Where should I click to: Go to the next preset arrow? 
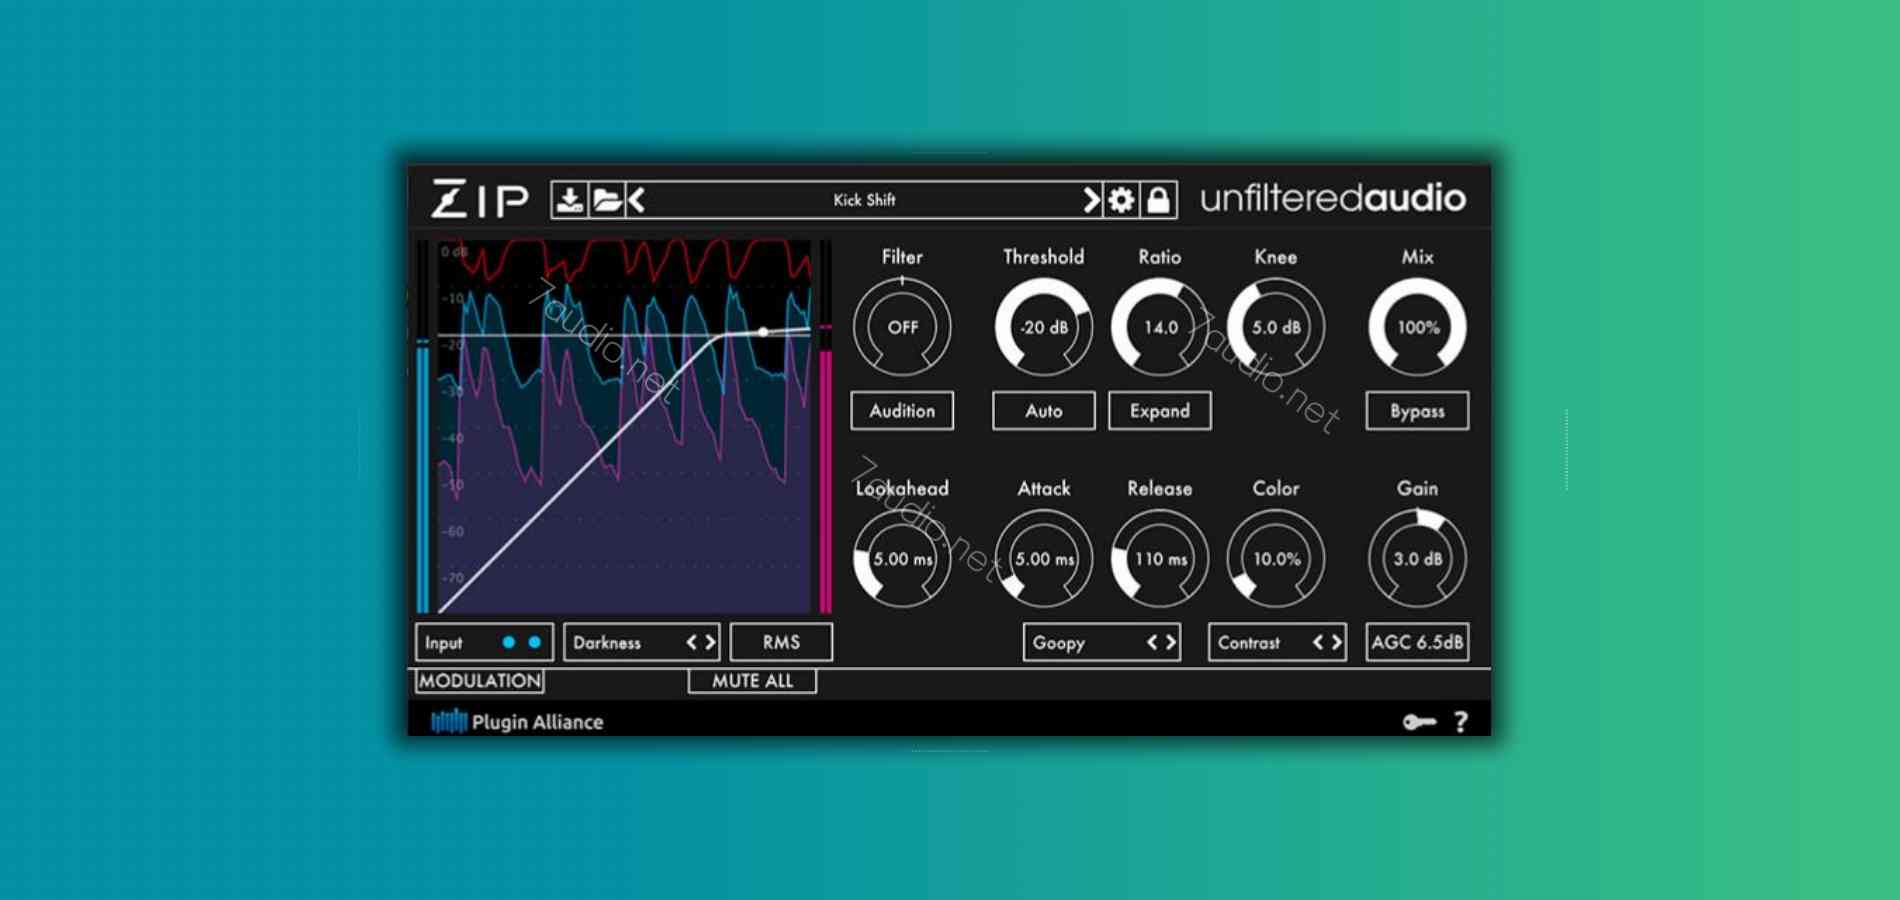click(x=1091, y=200)
